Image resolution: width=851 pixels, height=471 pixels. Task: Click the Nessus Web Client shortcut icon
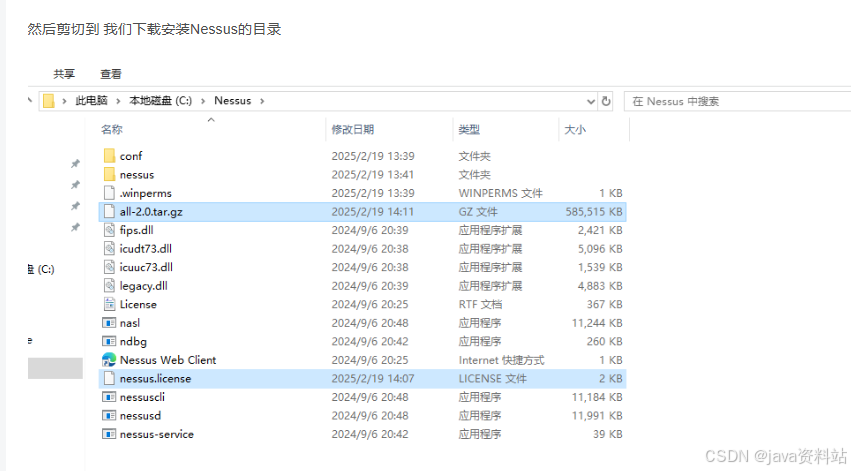pyautogui.click(x=109, y=359)
